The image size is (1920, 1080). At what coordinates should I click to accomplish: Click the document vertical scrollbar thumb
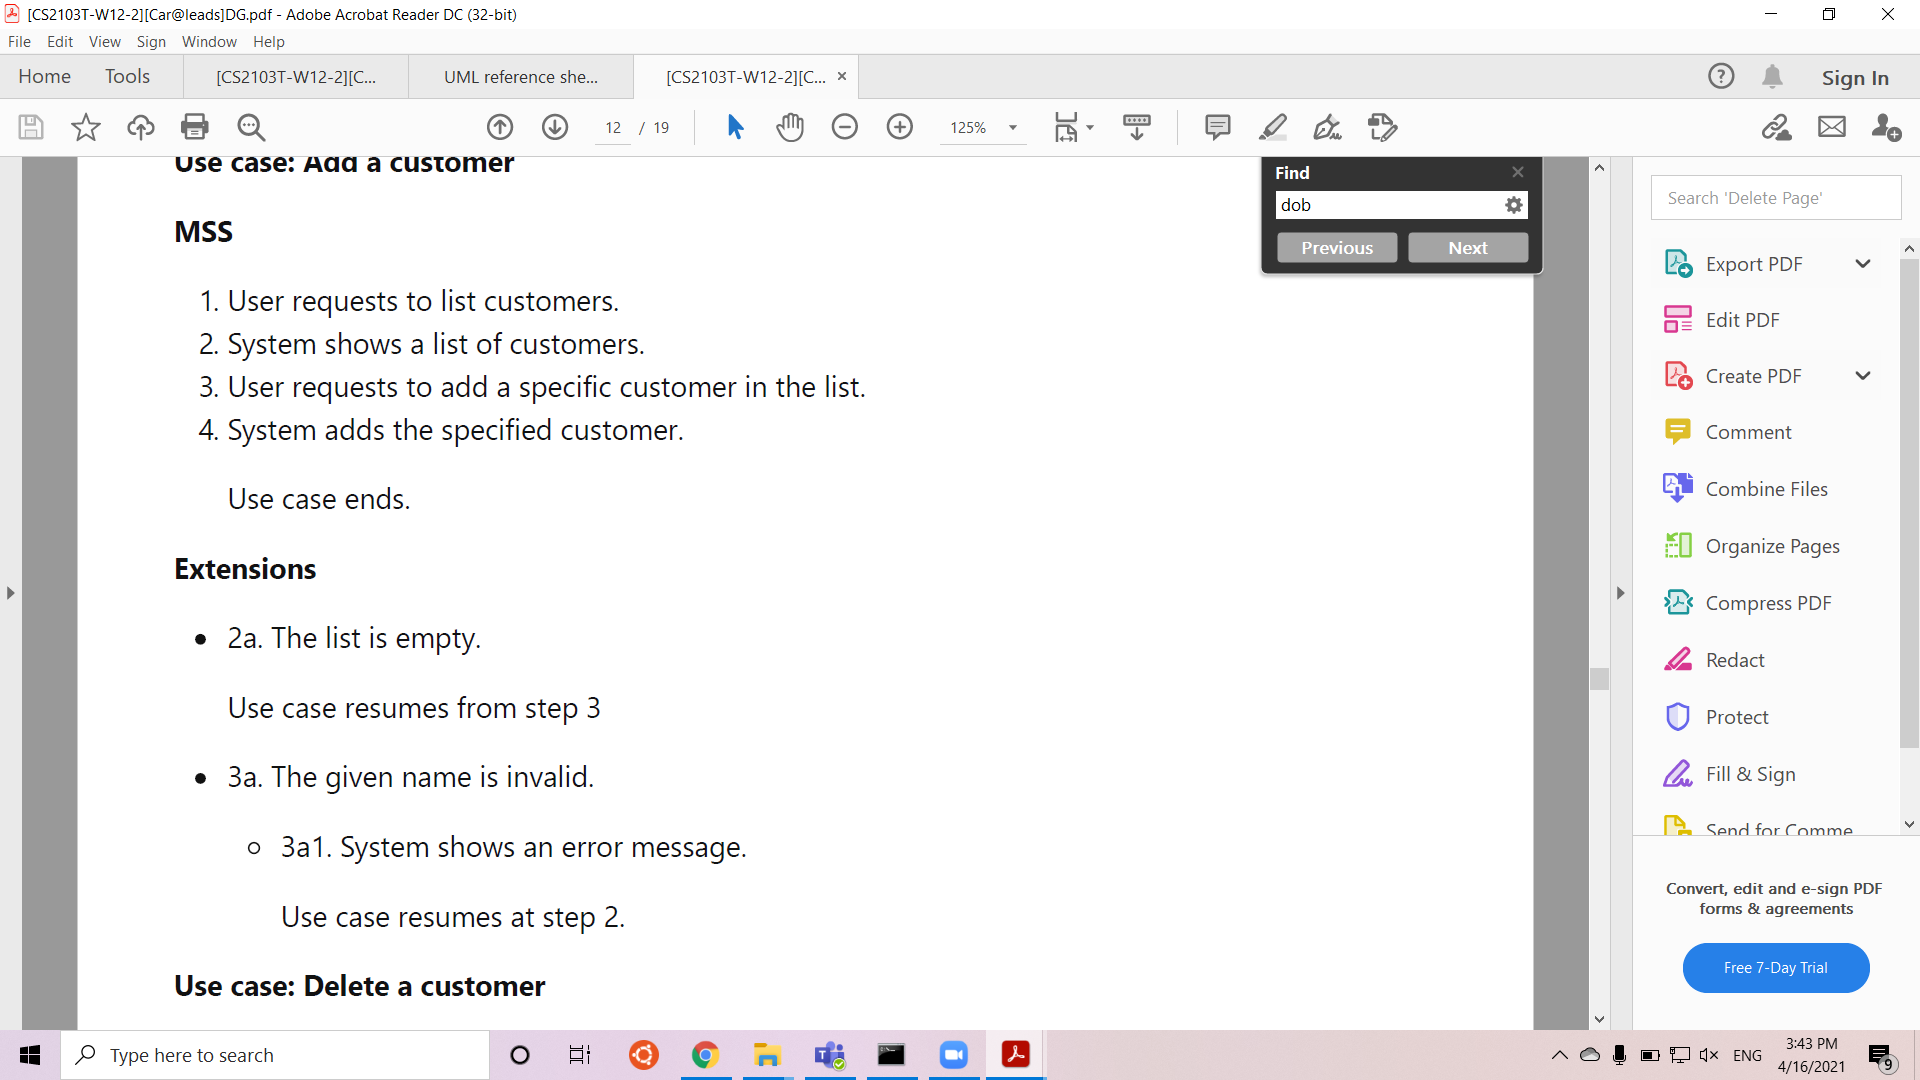pyautogui.click(x=1599, y=679)
